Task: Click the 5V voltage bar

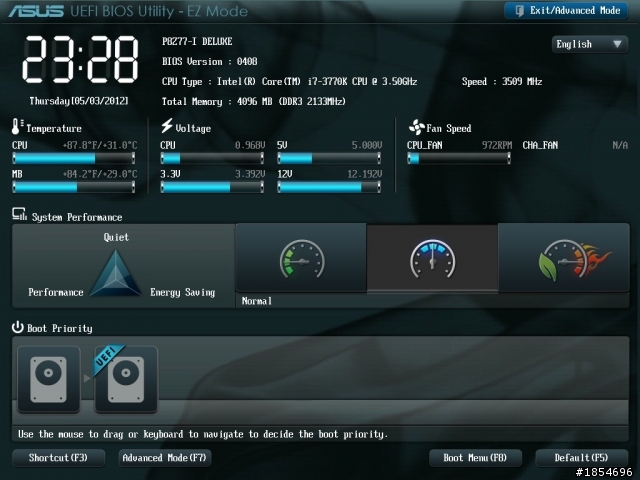Action: 329,158
